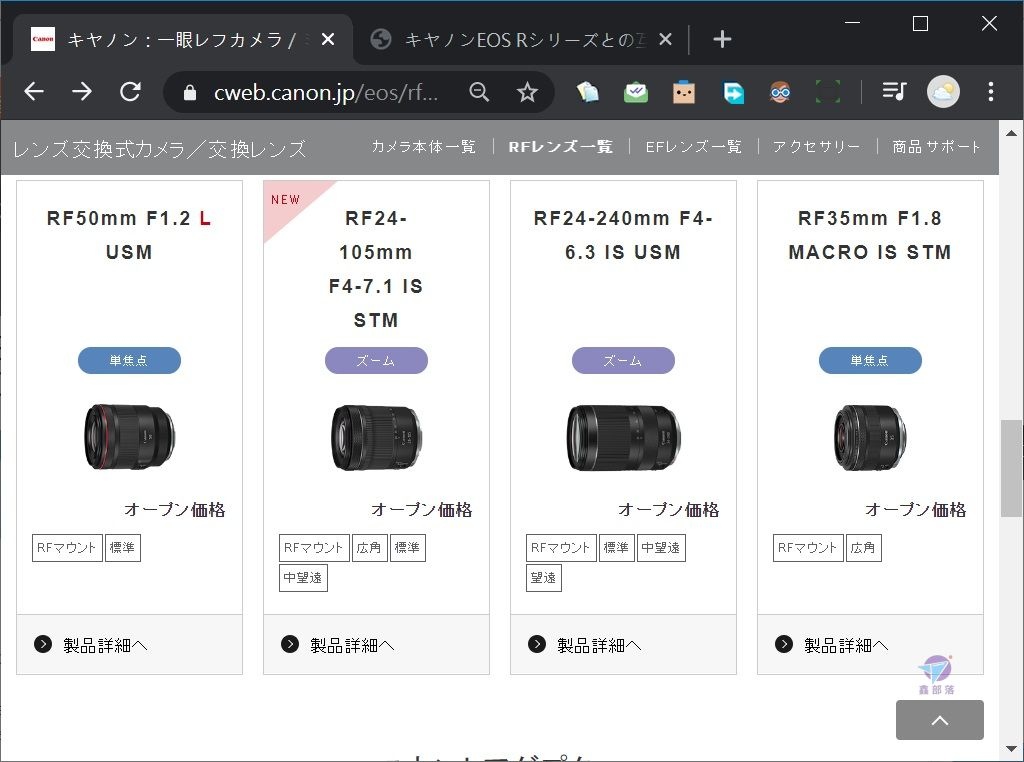The image size is (1024, 762).
Task: Click arrow icon on RF24-105mm 製品詳細へ row
Action: click(x=290, y=644)
